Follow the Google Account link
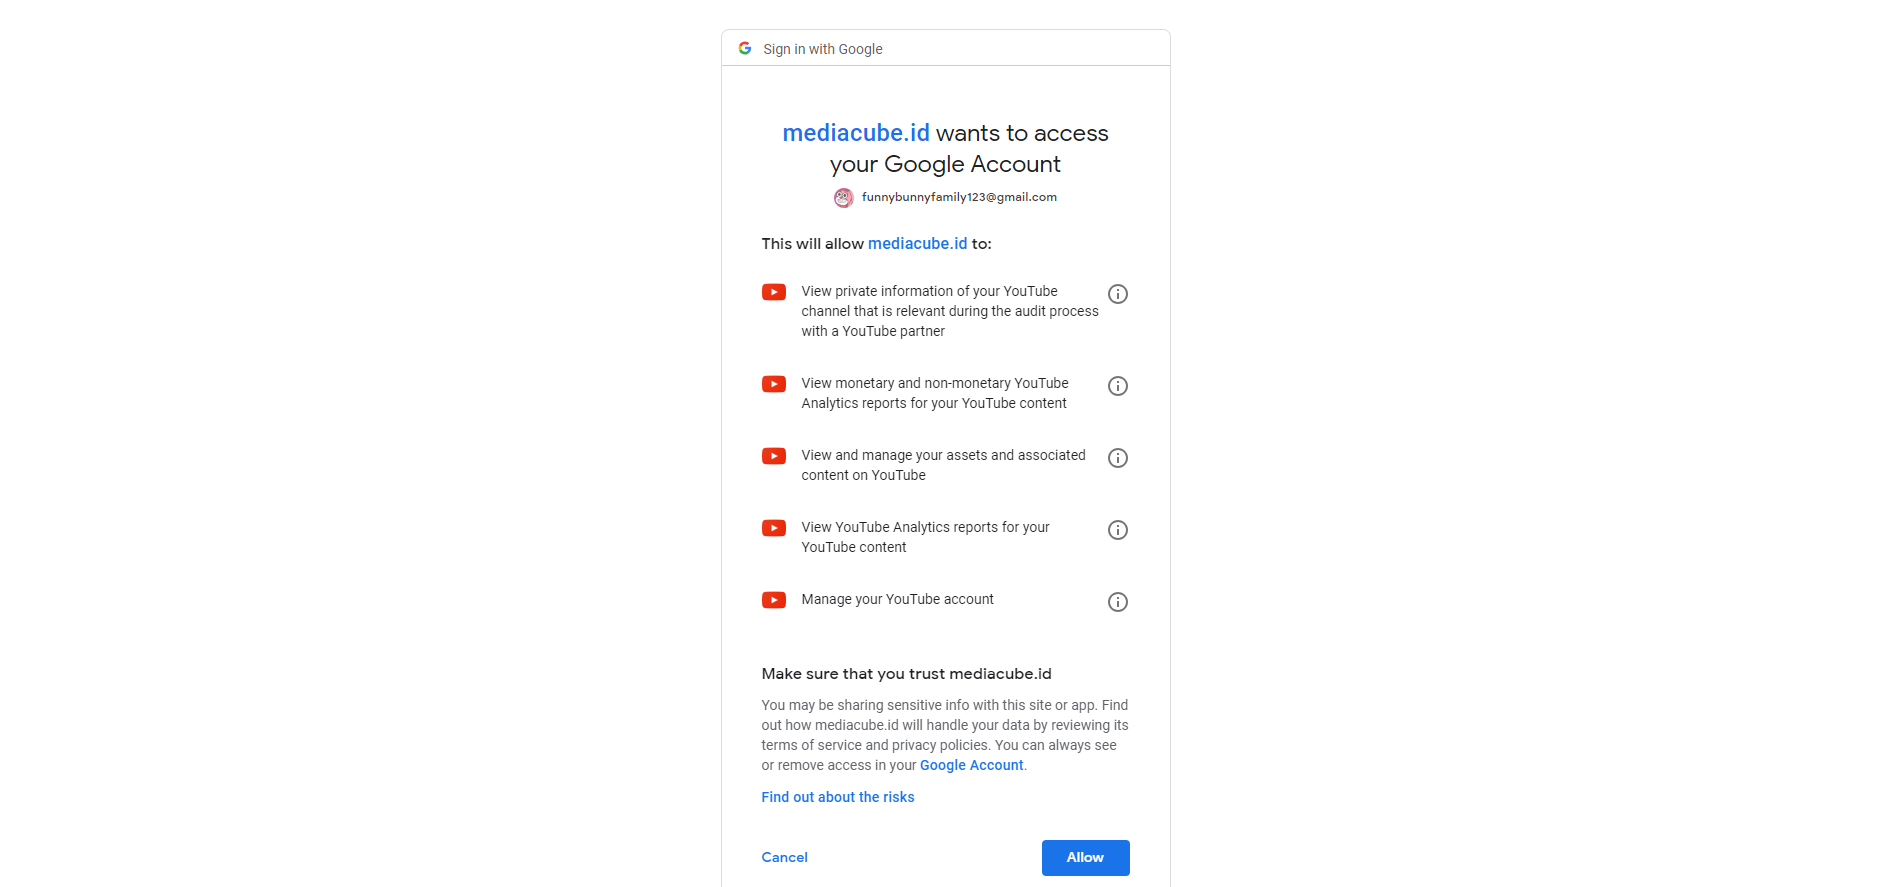 [x=972, y=765]
